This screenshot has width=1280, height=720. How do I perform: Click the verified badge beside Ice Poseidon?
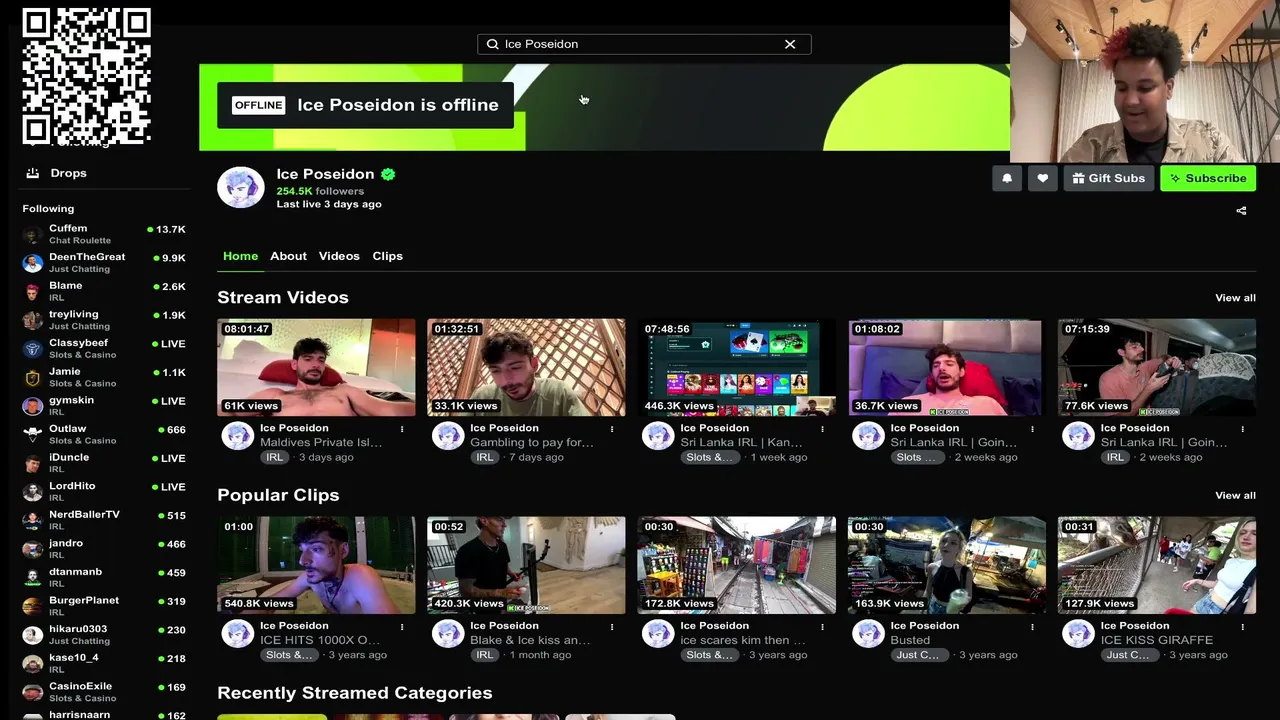[x=388, y=174]
